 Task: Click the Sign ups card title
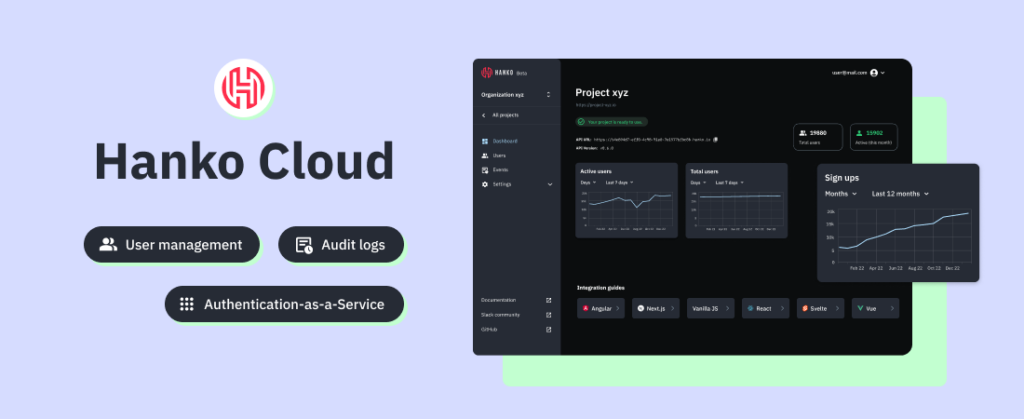(842, 178)
